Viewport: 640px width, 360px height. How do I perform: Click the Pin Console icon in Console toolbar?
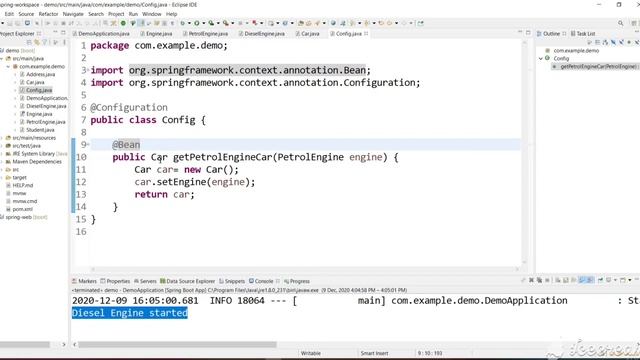(x=600, y=280)
